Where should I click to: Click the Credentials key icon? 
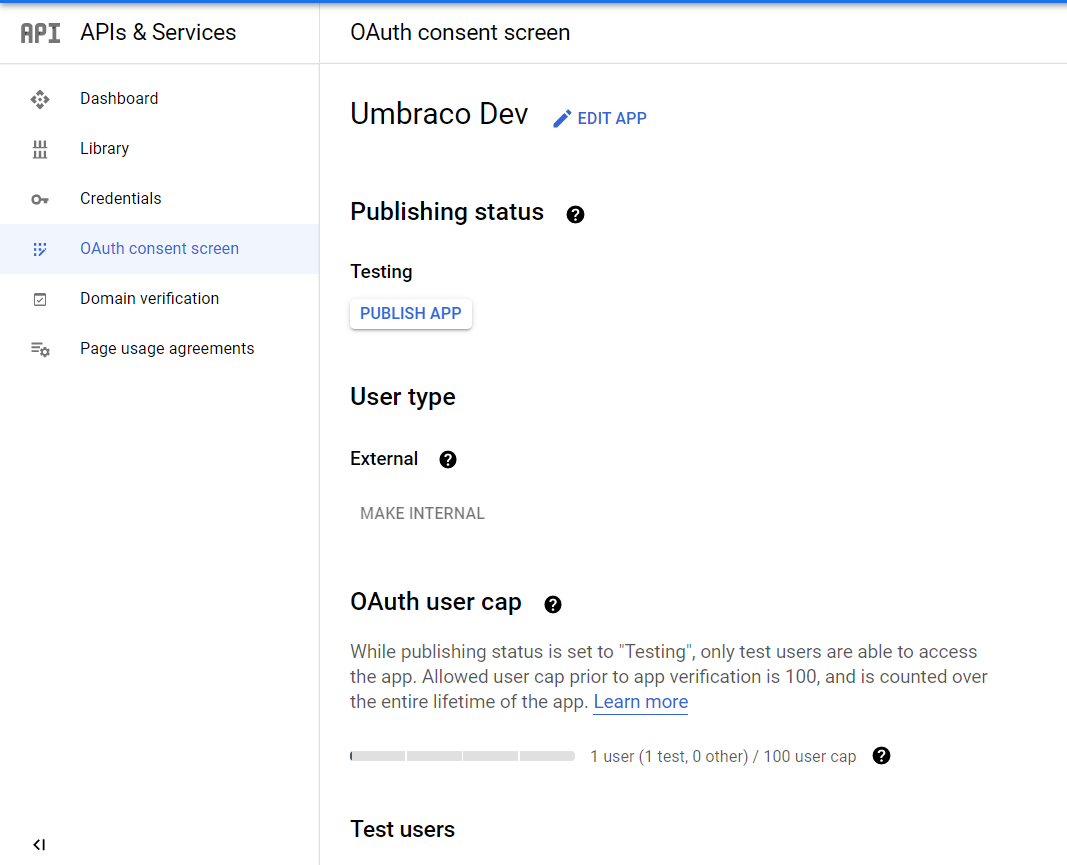pos(40,199)
